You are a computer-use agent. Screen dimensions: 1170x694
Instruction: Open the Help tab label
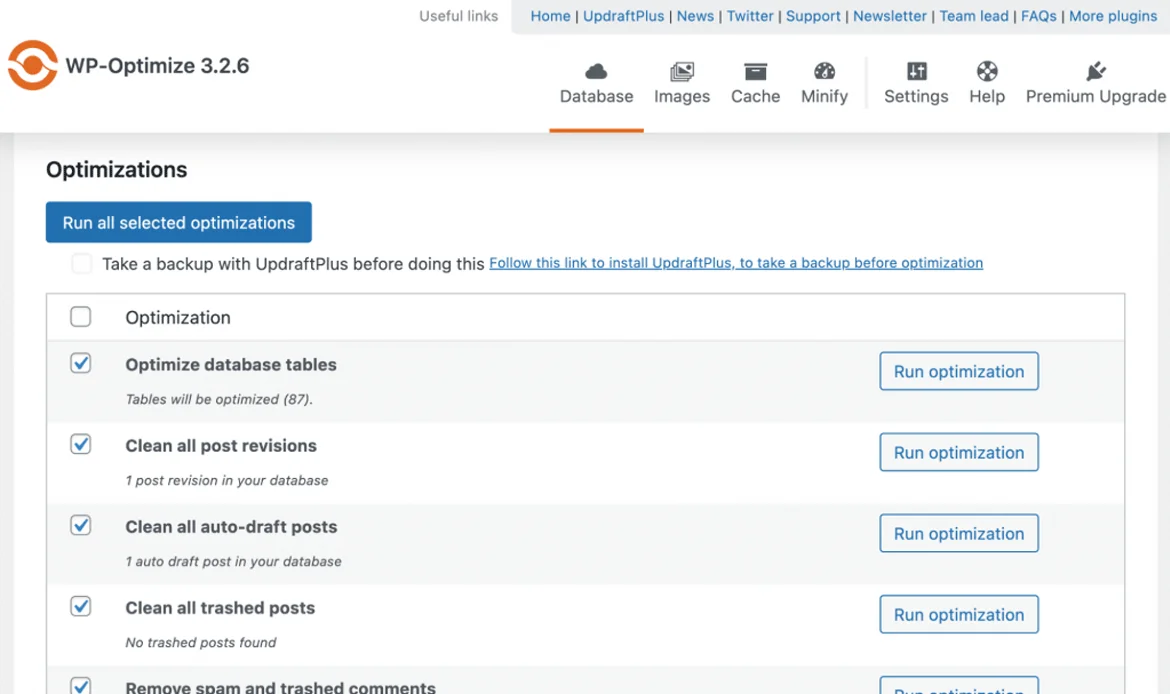987,96
